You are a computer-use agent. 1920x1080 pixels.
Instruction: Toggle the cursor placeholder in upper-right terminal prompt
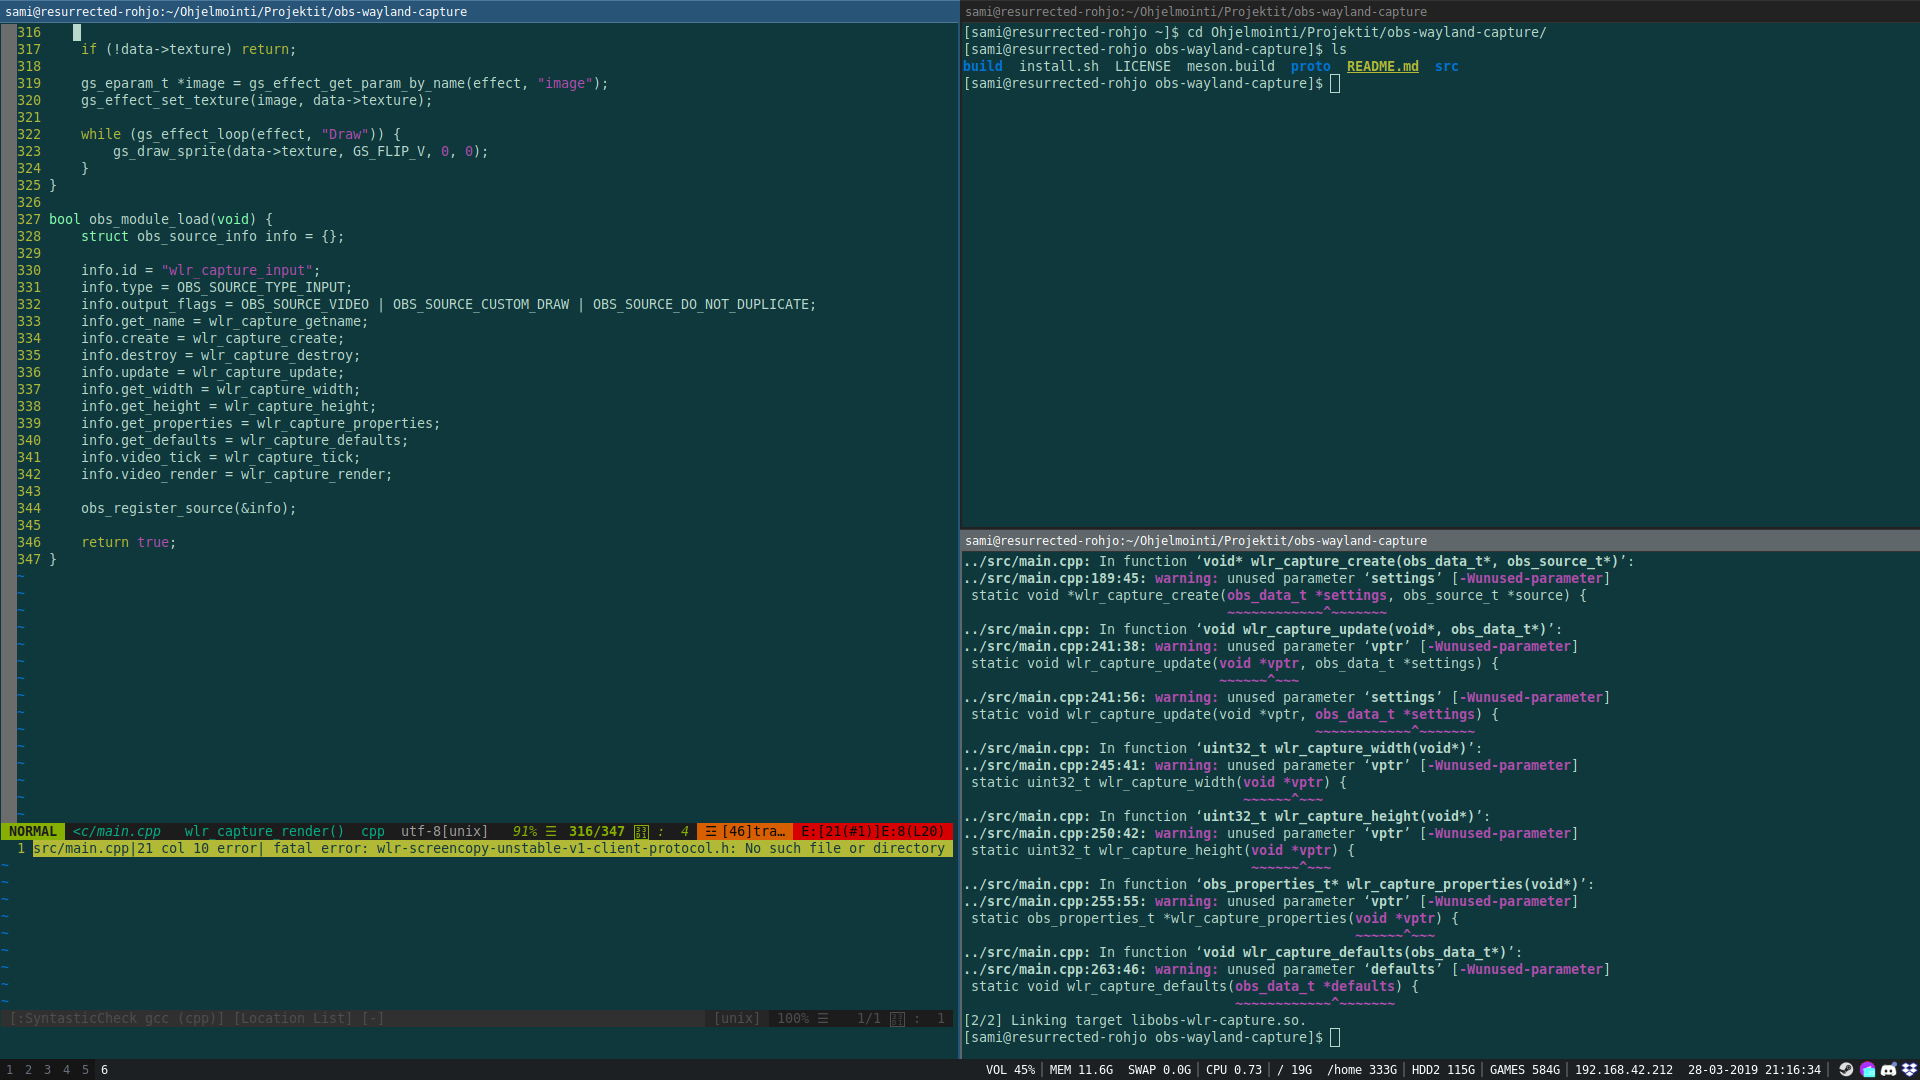tap(1335, 84)
